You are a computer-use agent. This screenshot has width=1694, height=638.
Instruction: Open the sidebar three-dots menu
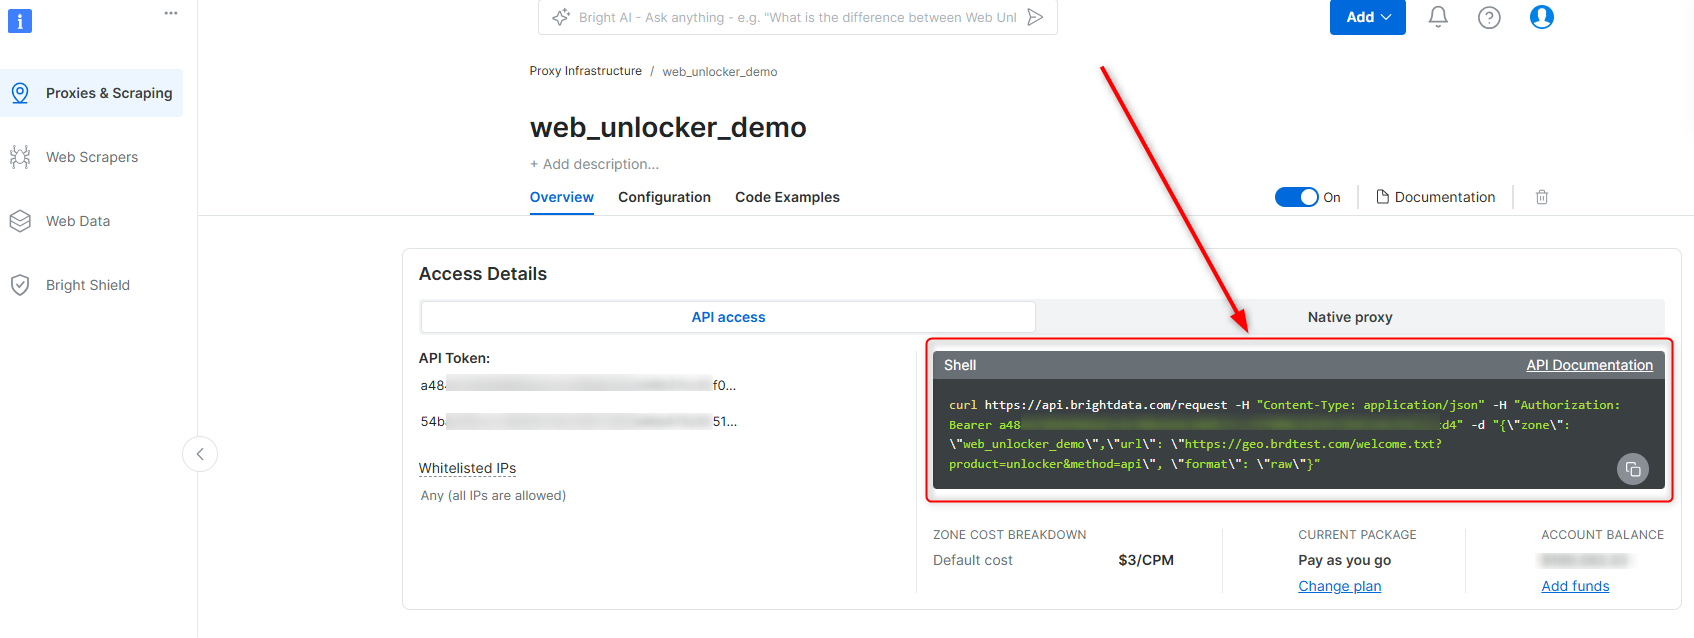171,13
